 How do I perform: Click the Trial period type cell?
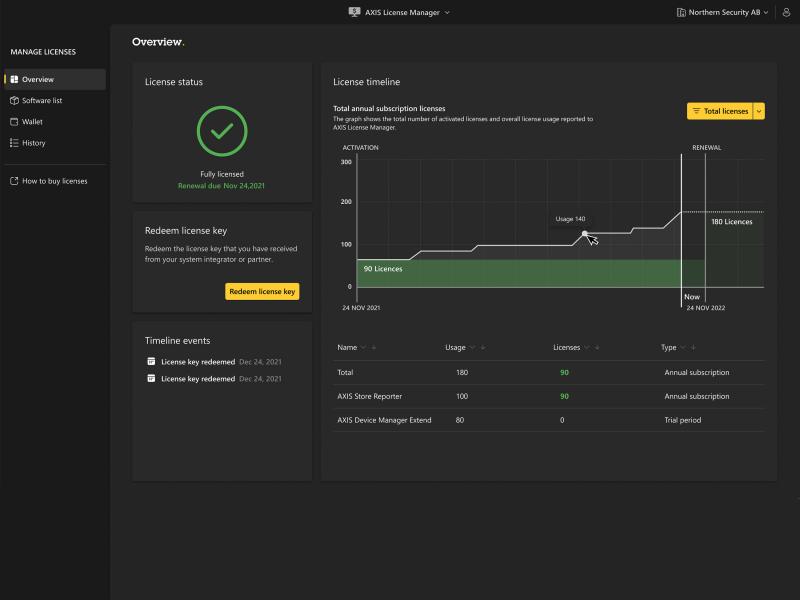[683, 420]
